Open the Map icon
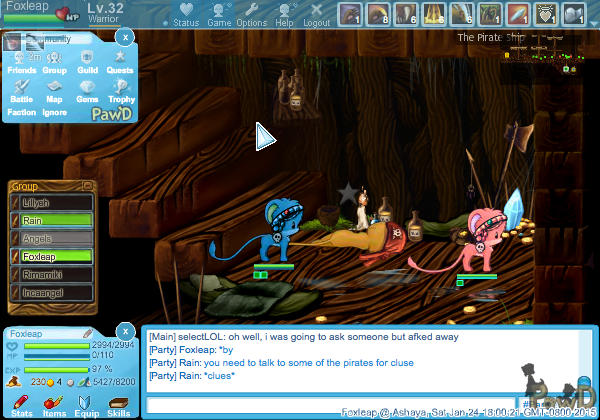This screenshot has height=420, width=600. [54, 92]
